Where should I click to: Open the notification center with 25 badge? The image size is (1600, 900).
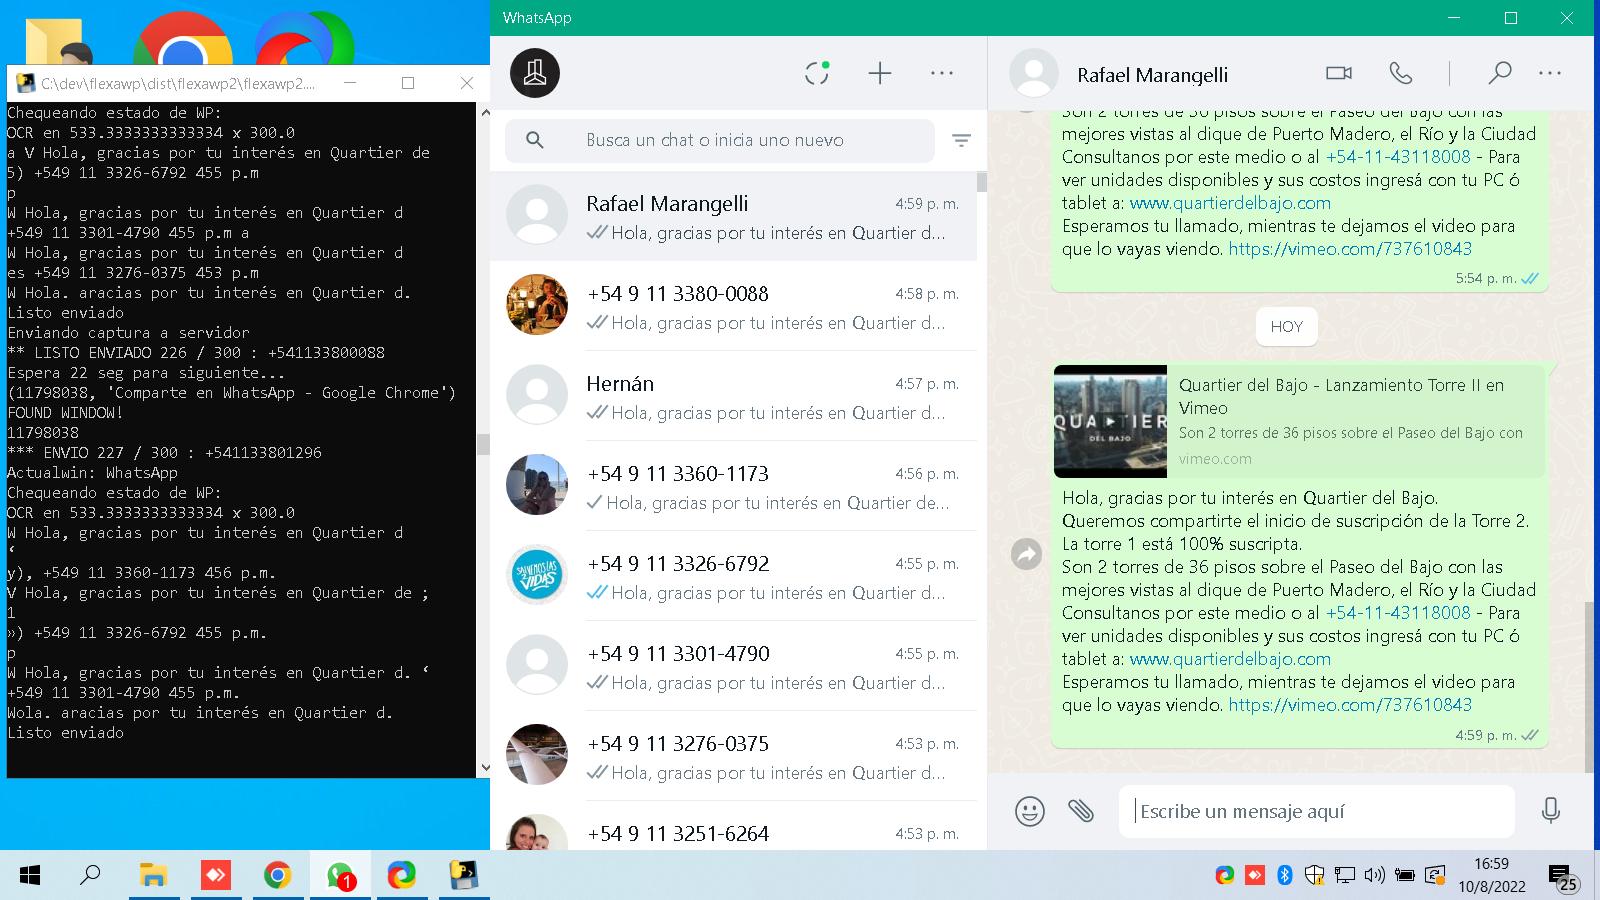pos(1563,878)
